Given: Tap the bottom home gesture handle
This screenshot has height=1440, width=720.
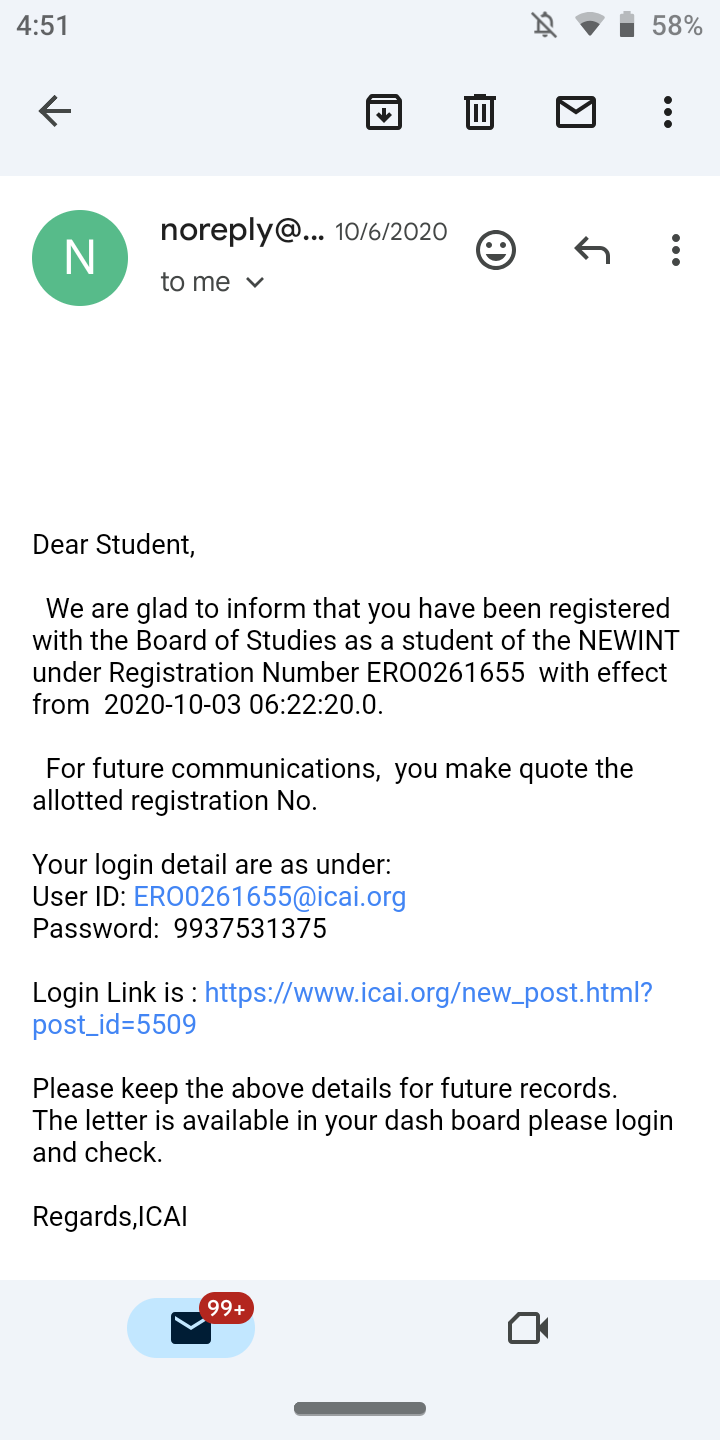Looking at the screenshot, I should click(x=360, y=1409).
